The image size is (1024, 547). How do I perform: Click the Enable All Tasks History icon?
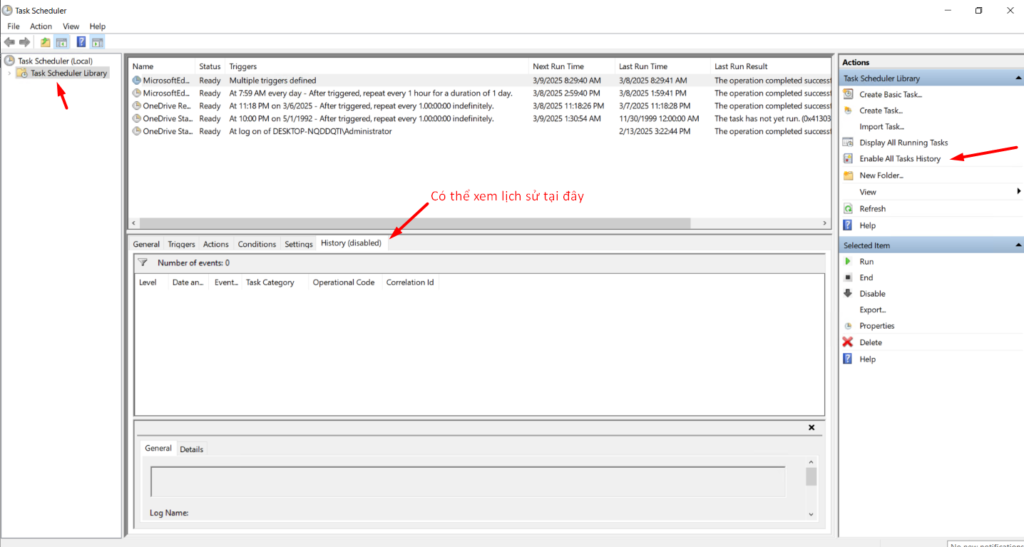coord(848,159)
